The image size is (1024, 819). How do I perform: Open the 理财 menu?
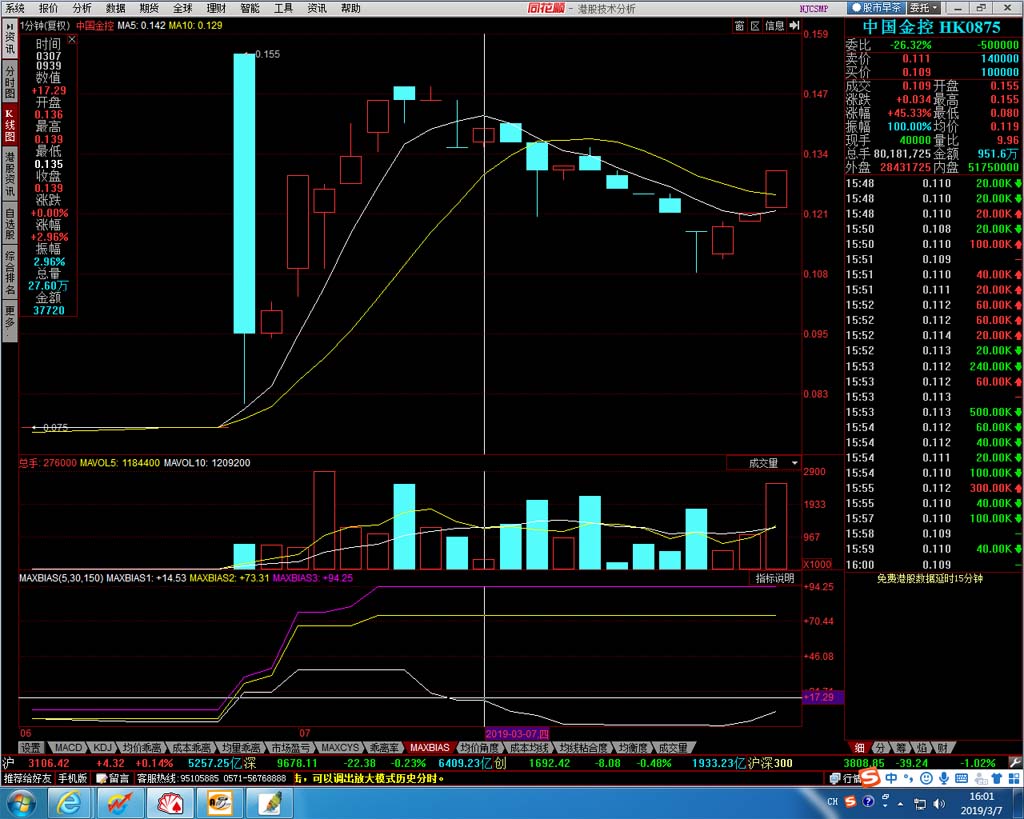pyautogui.click(x=216, y=8)
